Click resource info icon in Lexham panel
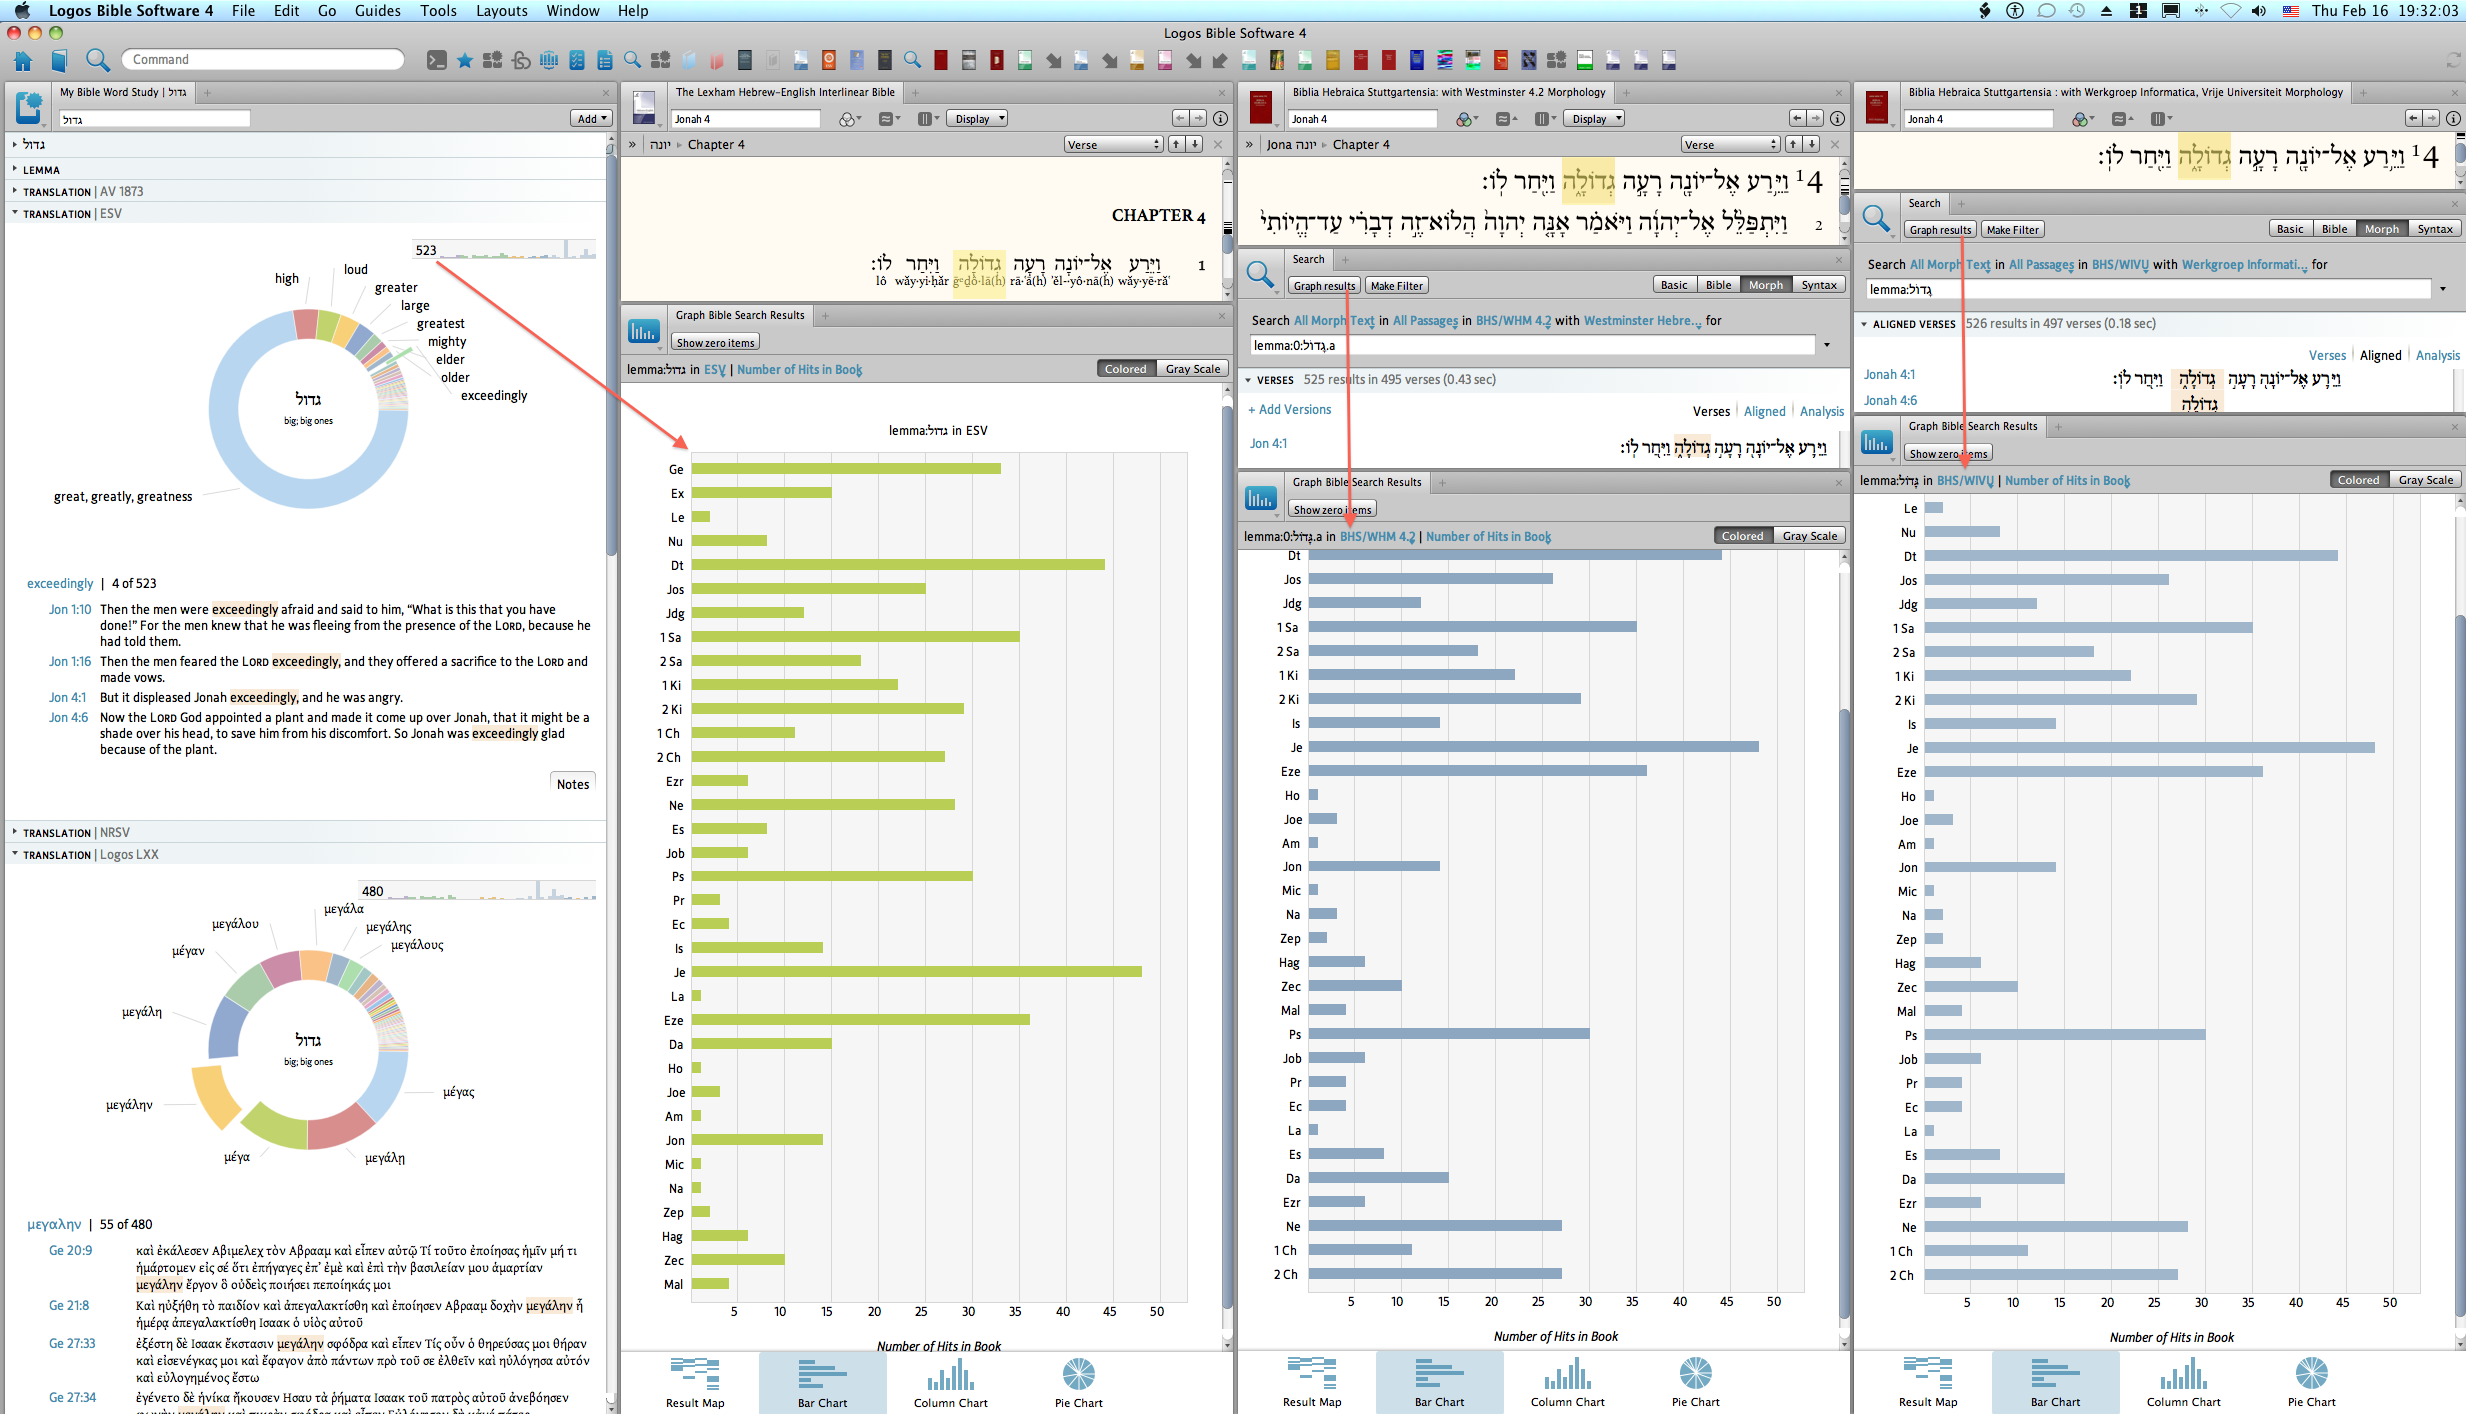2466x1414 pixels. pos(1220,118)
